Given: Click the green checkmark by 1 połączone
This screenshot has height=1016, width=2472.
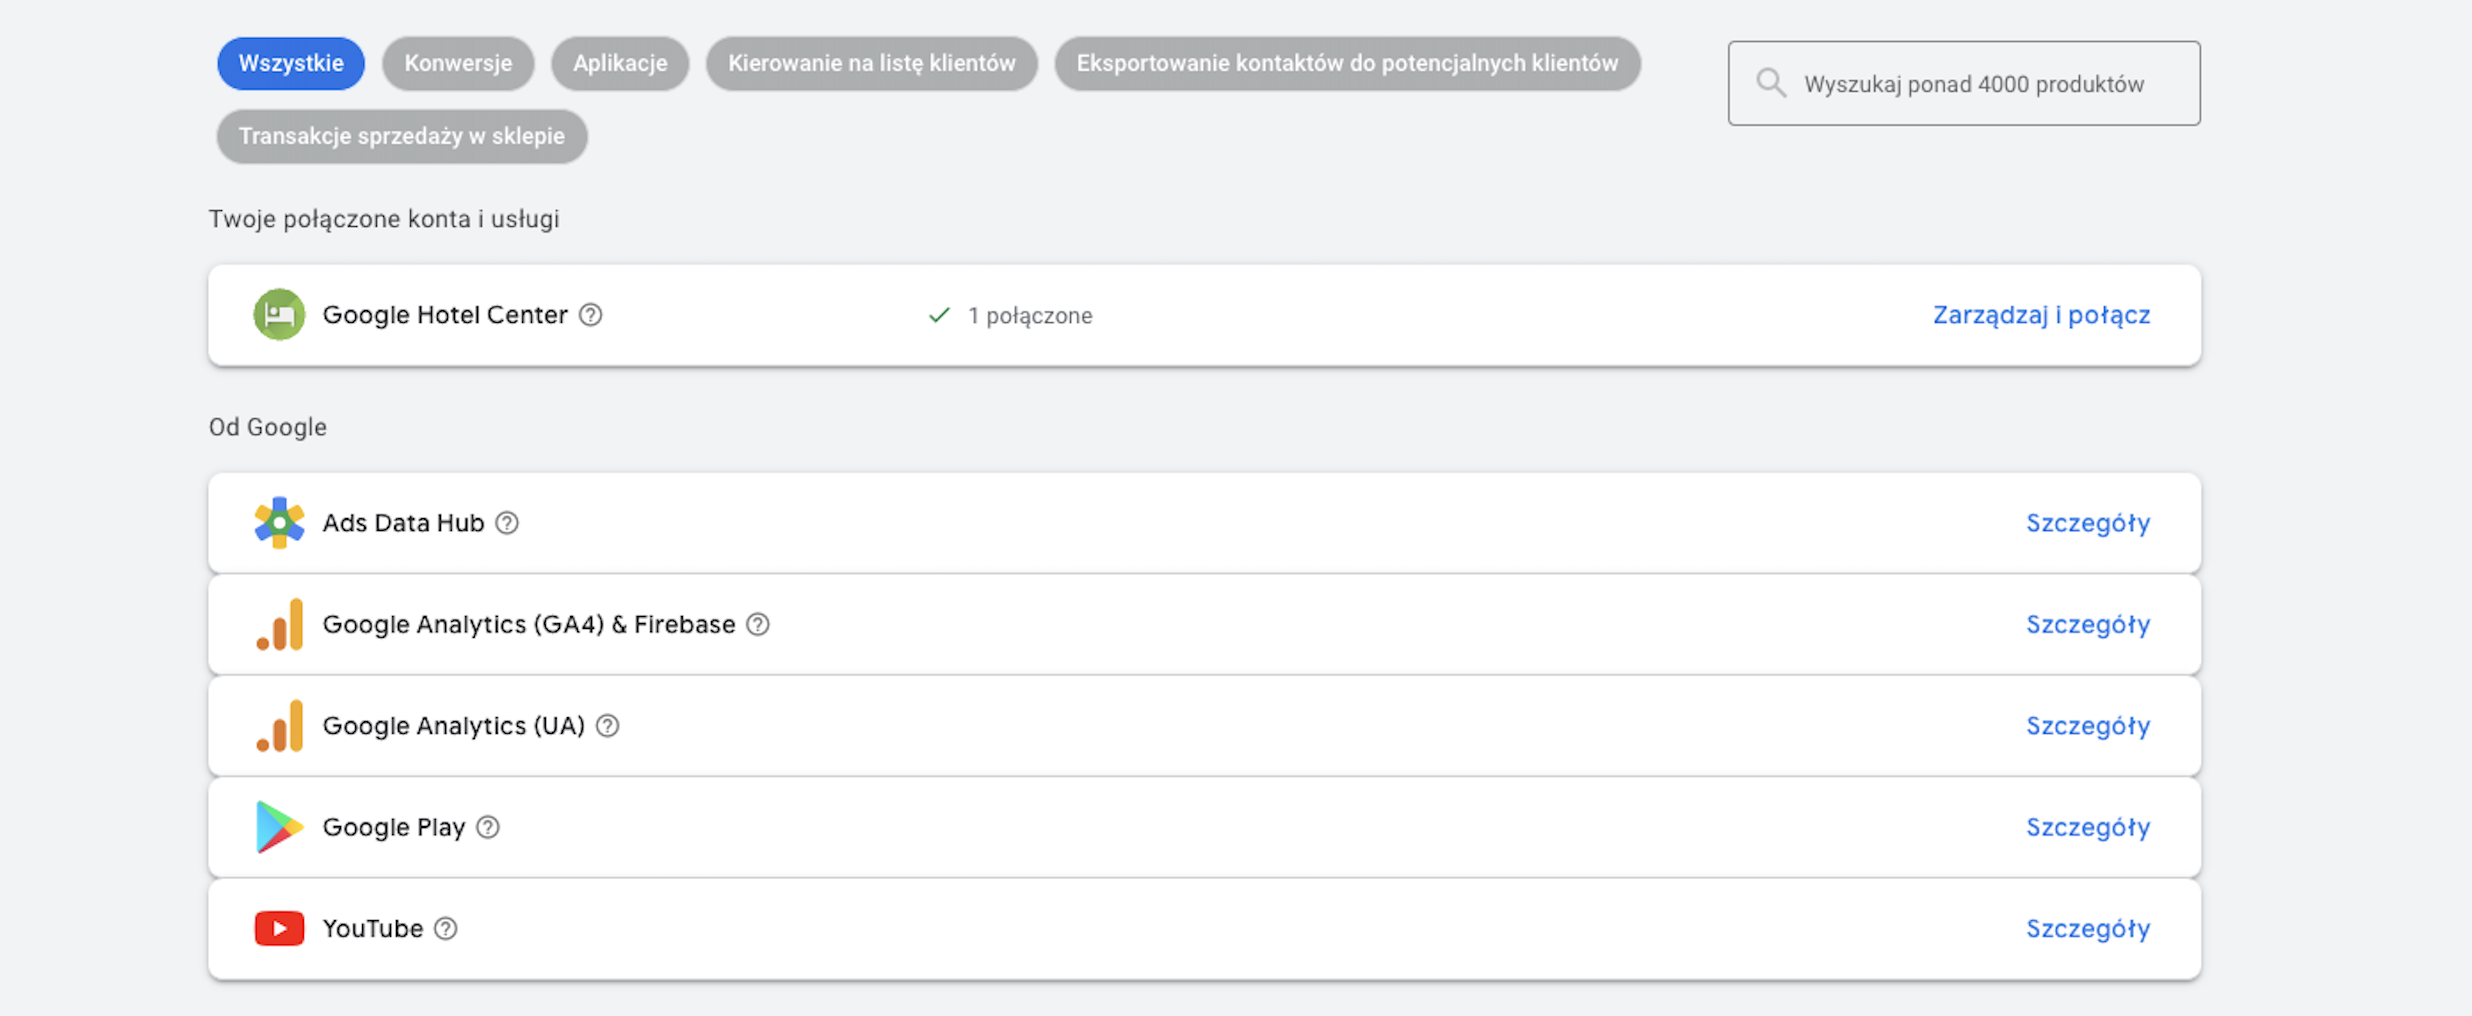Looking at the screenshot, I should [939, 316].
